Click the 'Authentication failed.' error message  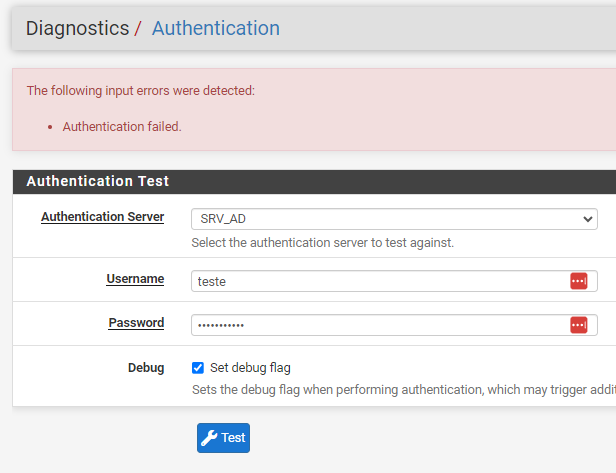pos(122,127)
